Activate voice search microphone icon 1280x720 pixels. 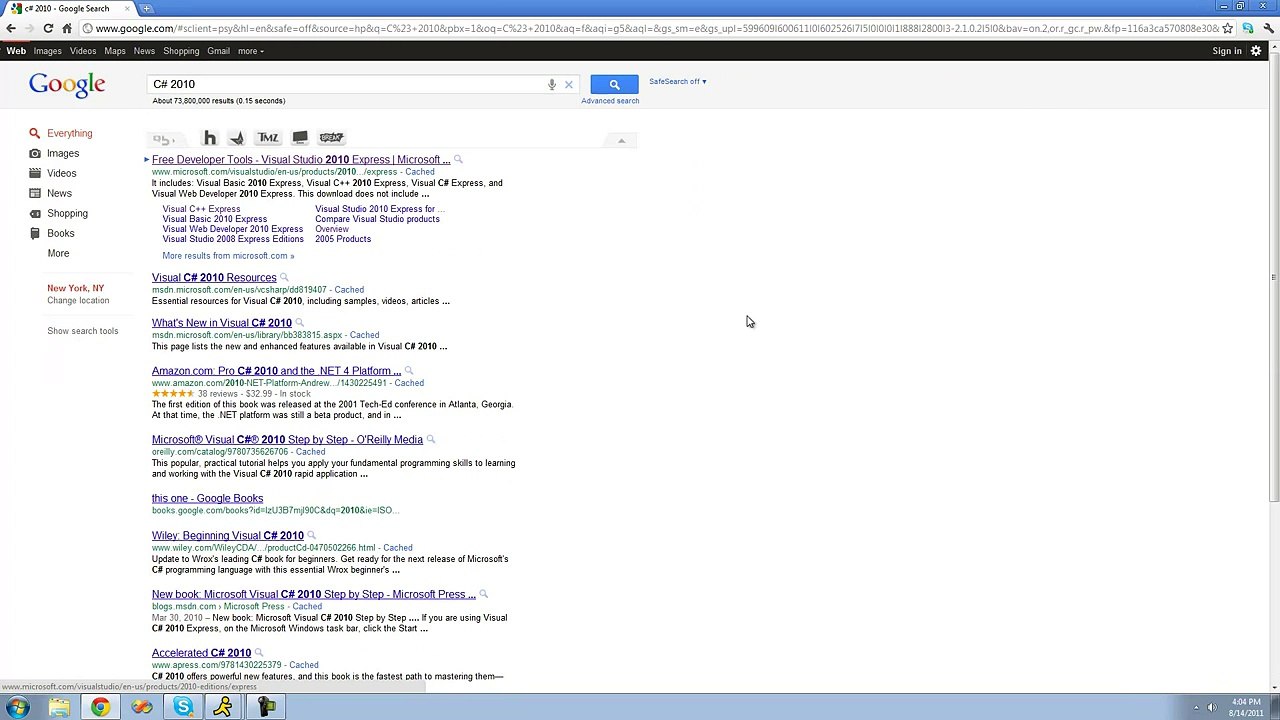tap(551, 84)
